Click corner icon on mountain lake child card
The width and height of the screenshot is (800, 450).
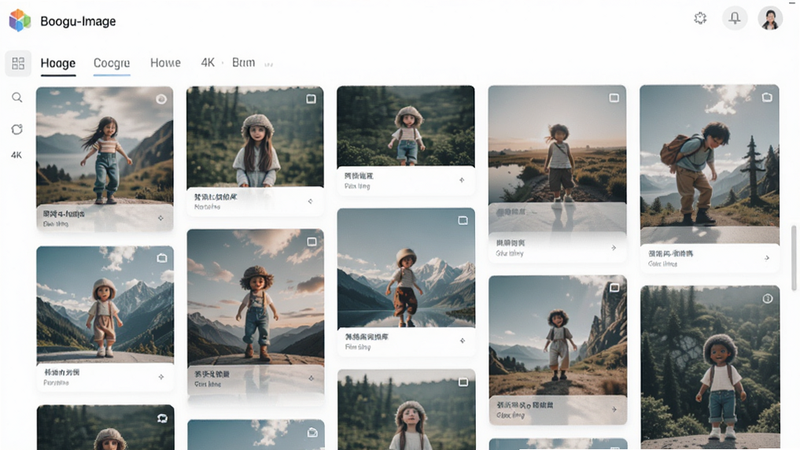click(463, 220)
